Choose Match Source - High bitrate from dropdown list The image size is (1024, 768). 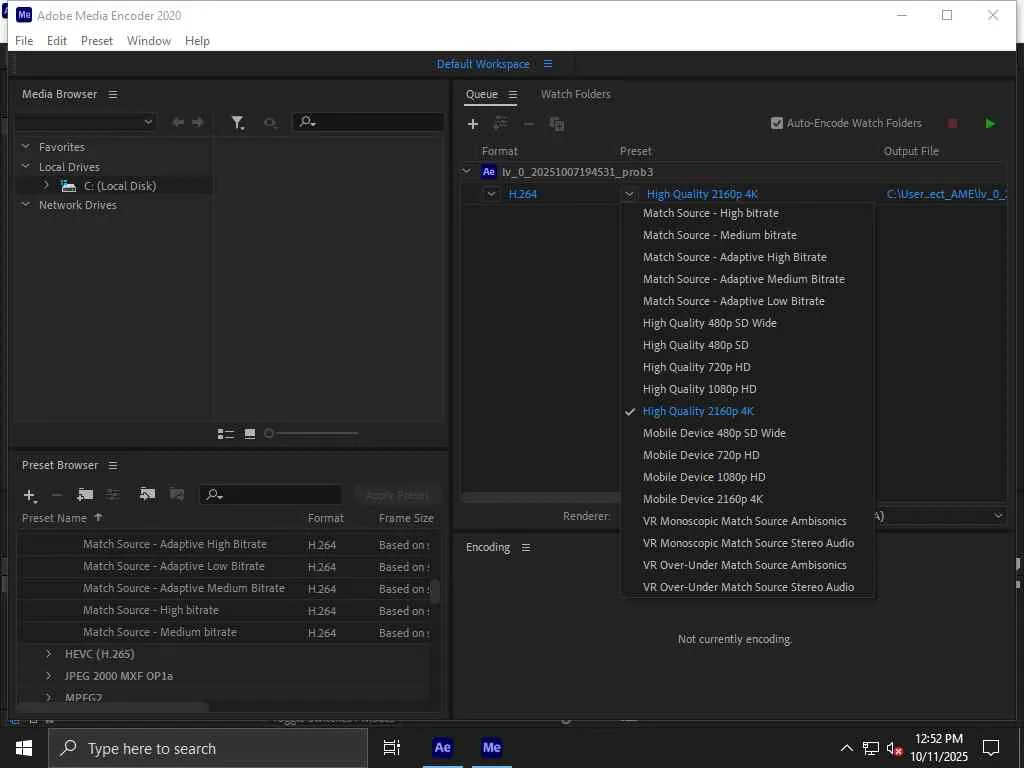point(711,214)
